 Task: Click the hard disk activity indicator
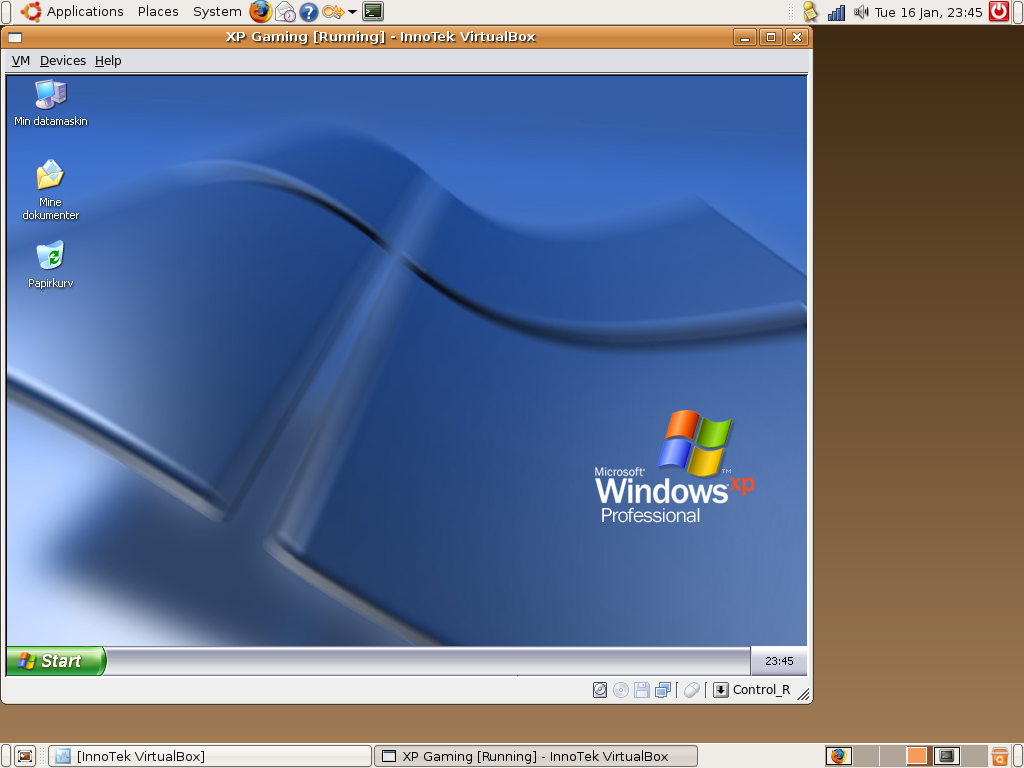(600, 690)
